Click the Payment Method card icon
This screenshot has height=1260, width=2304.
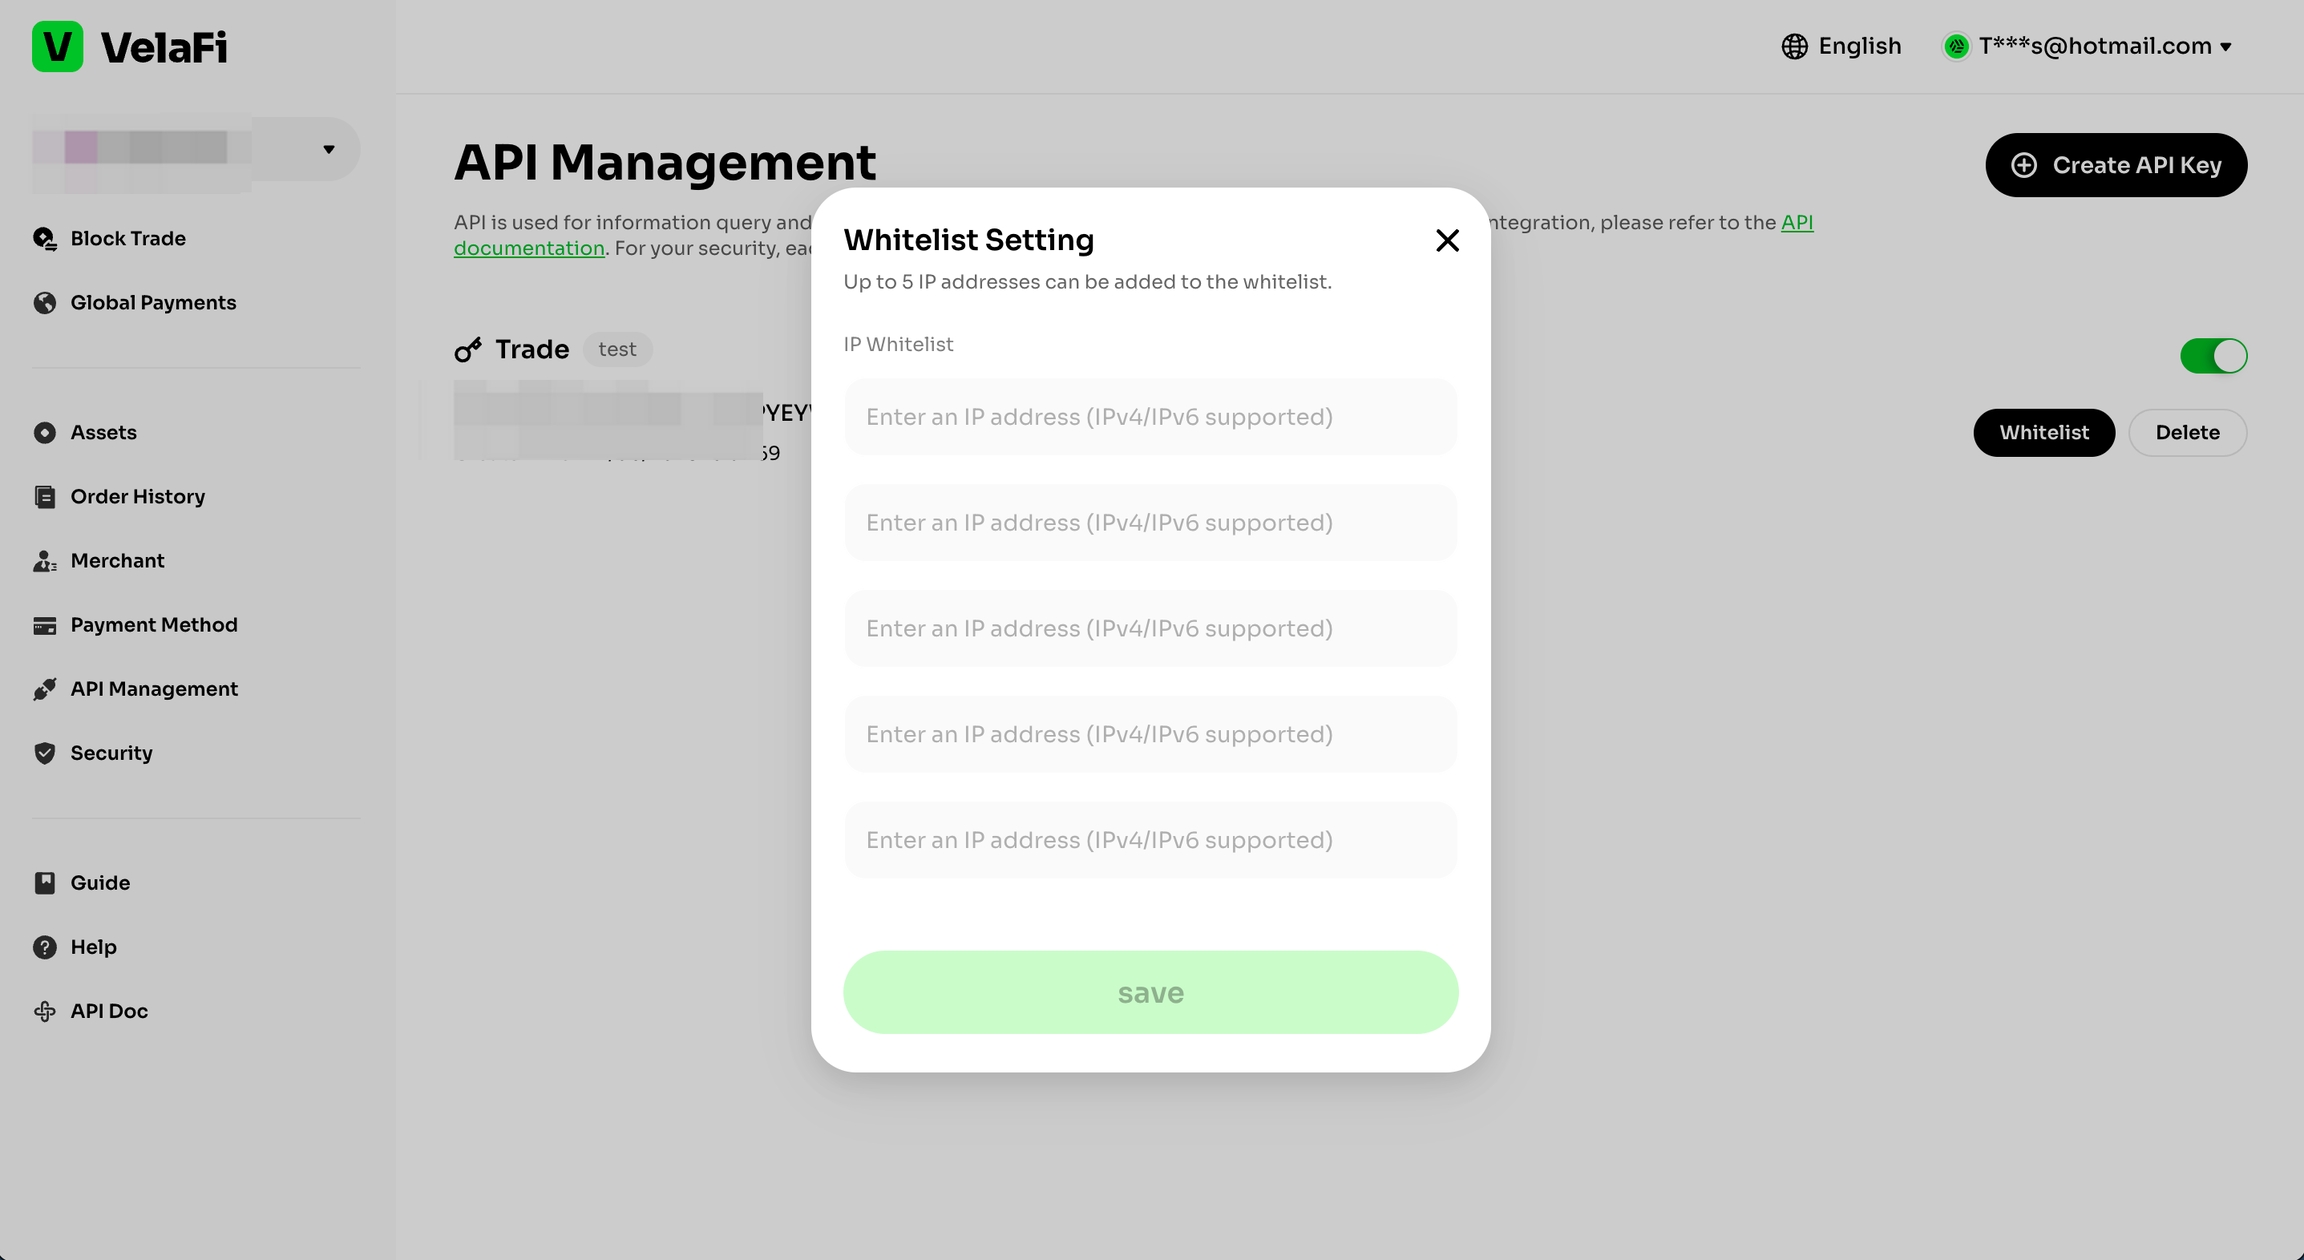[x=45, y=625]
